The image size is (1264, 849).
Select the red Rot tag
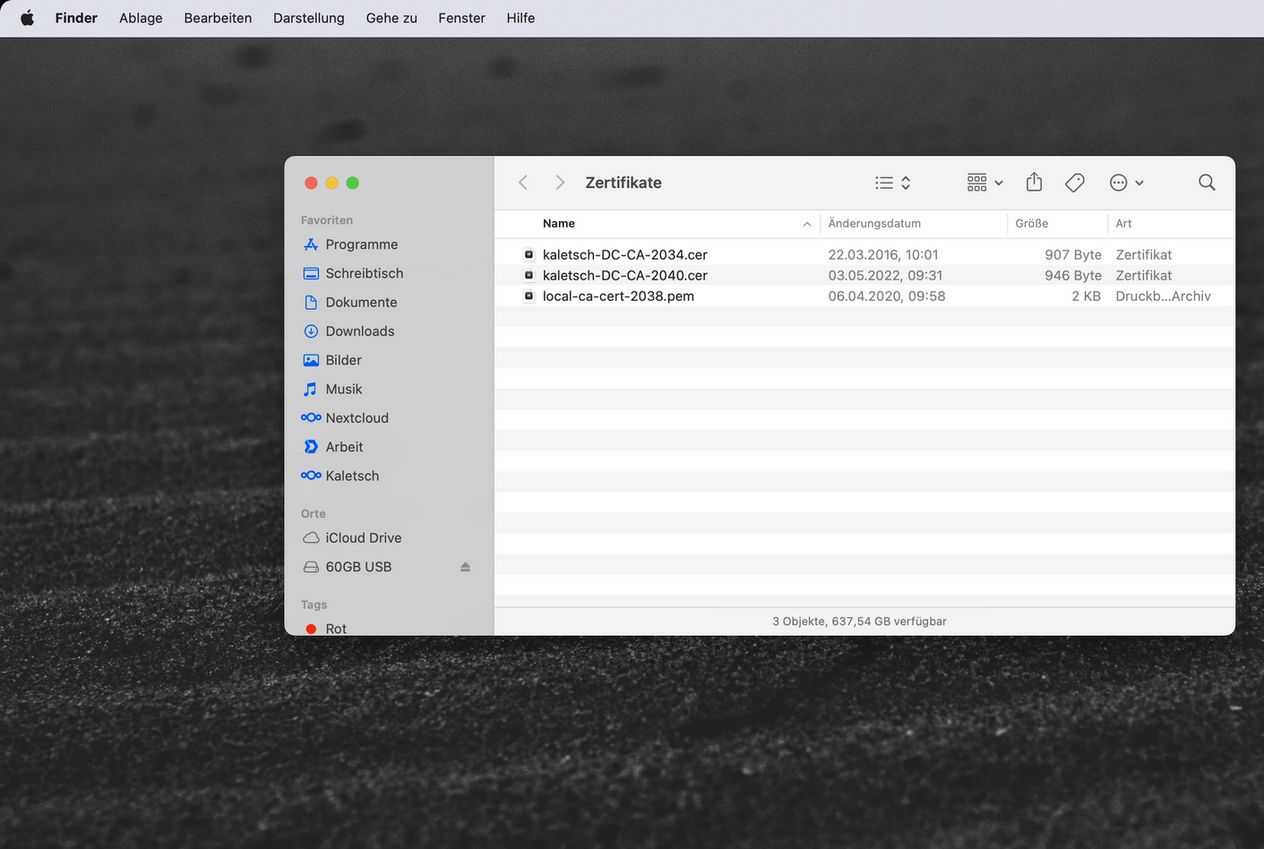point(335,628)
